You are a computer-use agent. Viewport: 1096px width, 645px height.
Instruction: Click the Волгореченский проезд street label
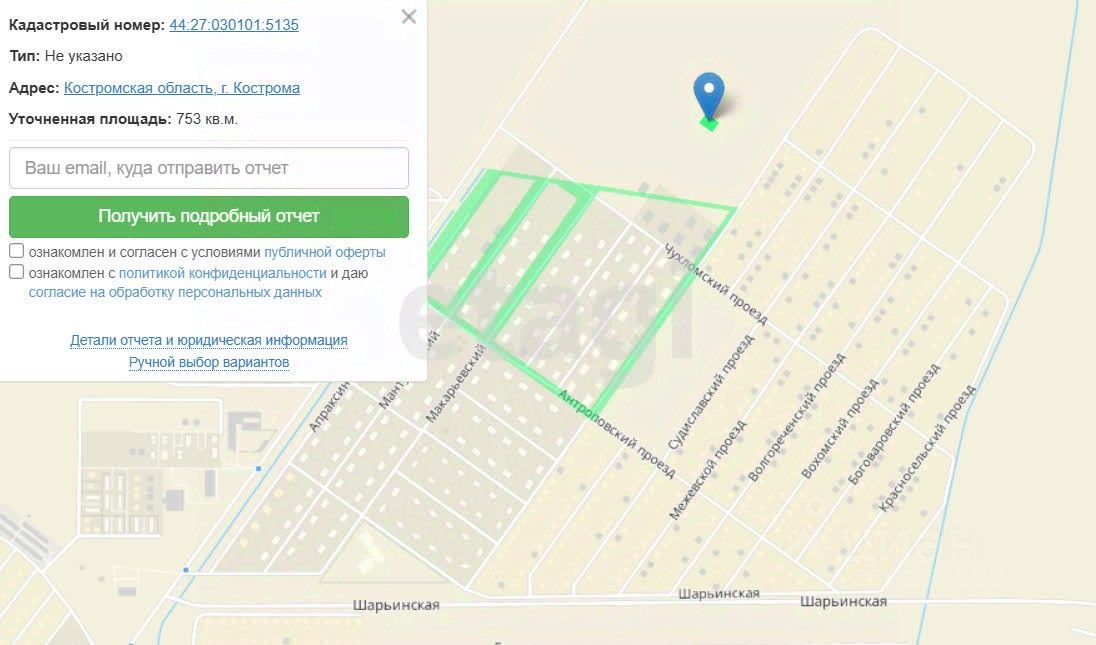[796, 417]
